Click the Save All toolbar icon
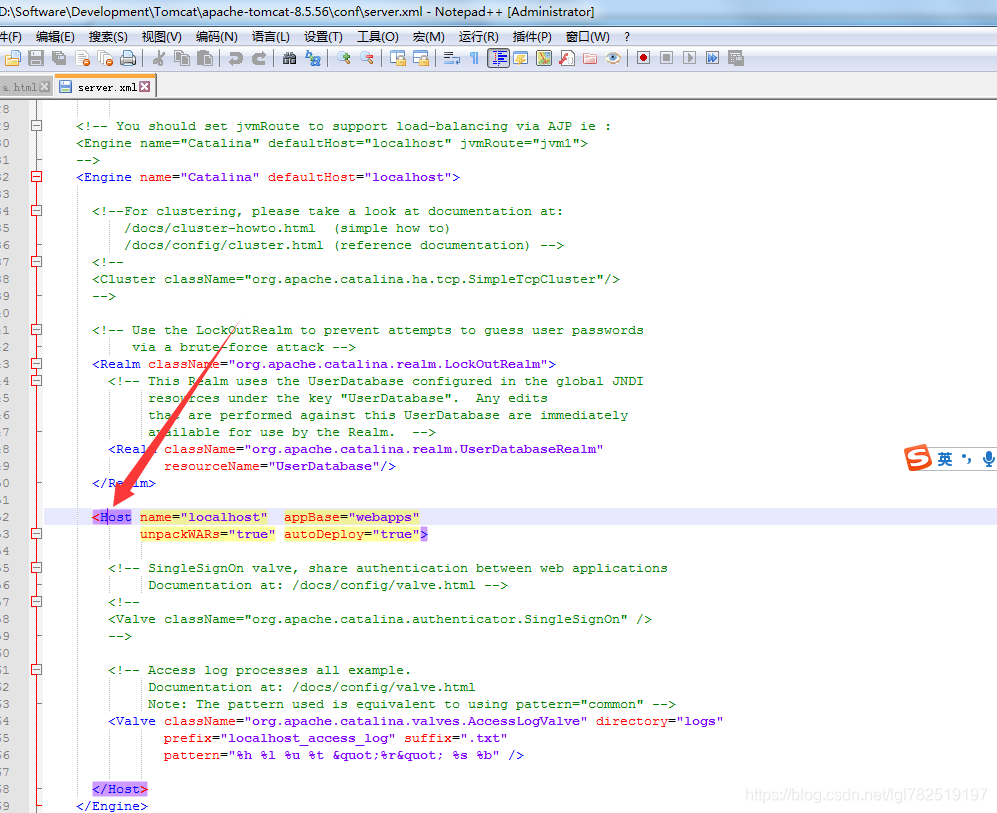The width and height of the screenshot is (997, 813). pyautogui.click(x=59, y=58)
